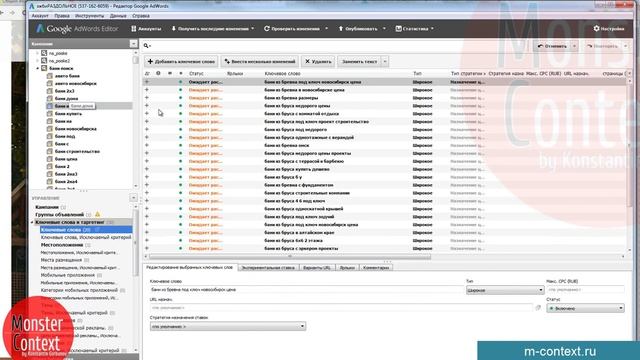Collapse the Бани поиск campaign node

[38, 68]
